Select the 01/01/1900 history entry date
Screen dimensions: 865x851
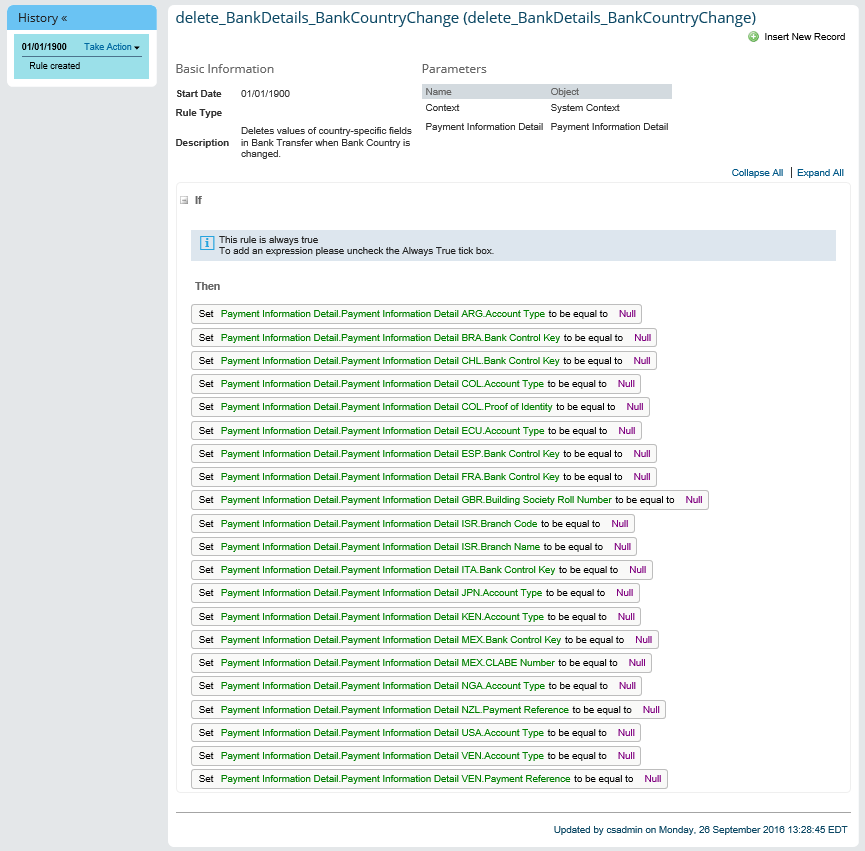44,47
